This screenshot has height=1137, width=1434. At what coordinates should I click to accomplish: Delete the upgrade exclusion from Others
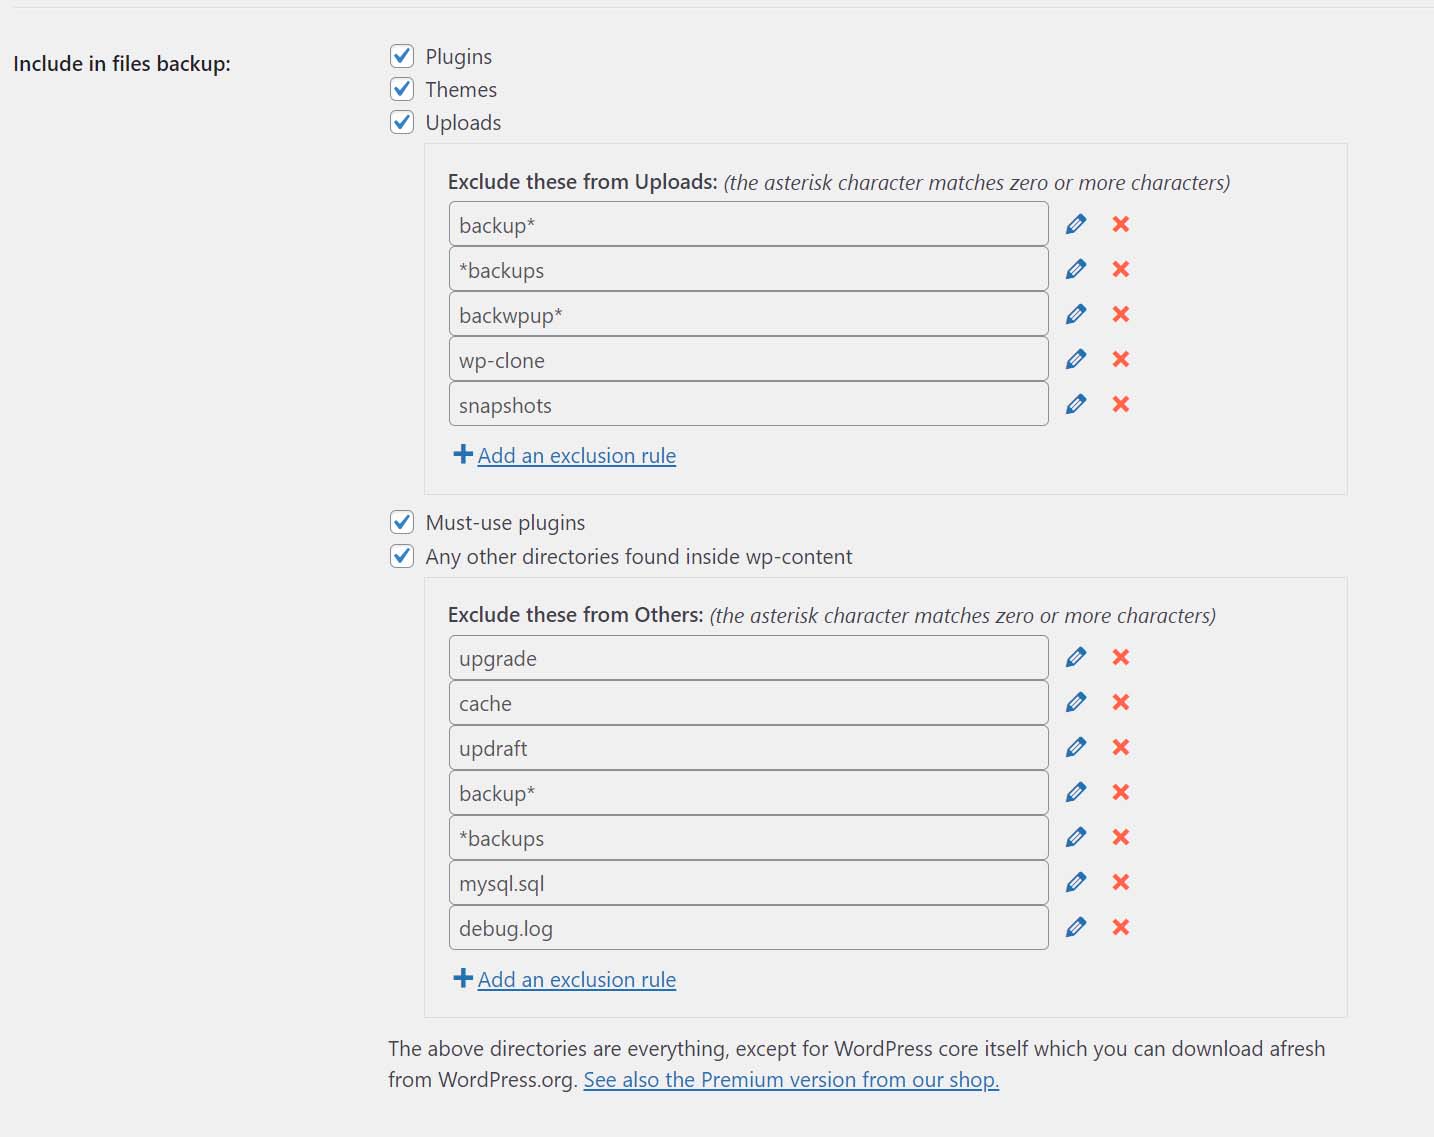(x=1120, y=657)
